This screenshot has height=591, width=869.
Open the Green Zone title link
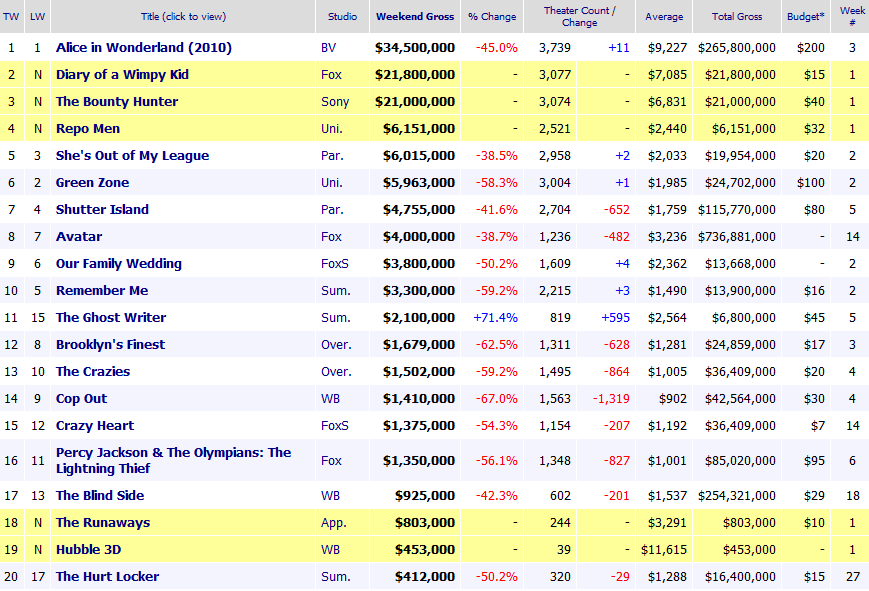pos(92,182)
